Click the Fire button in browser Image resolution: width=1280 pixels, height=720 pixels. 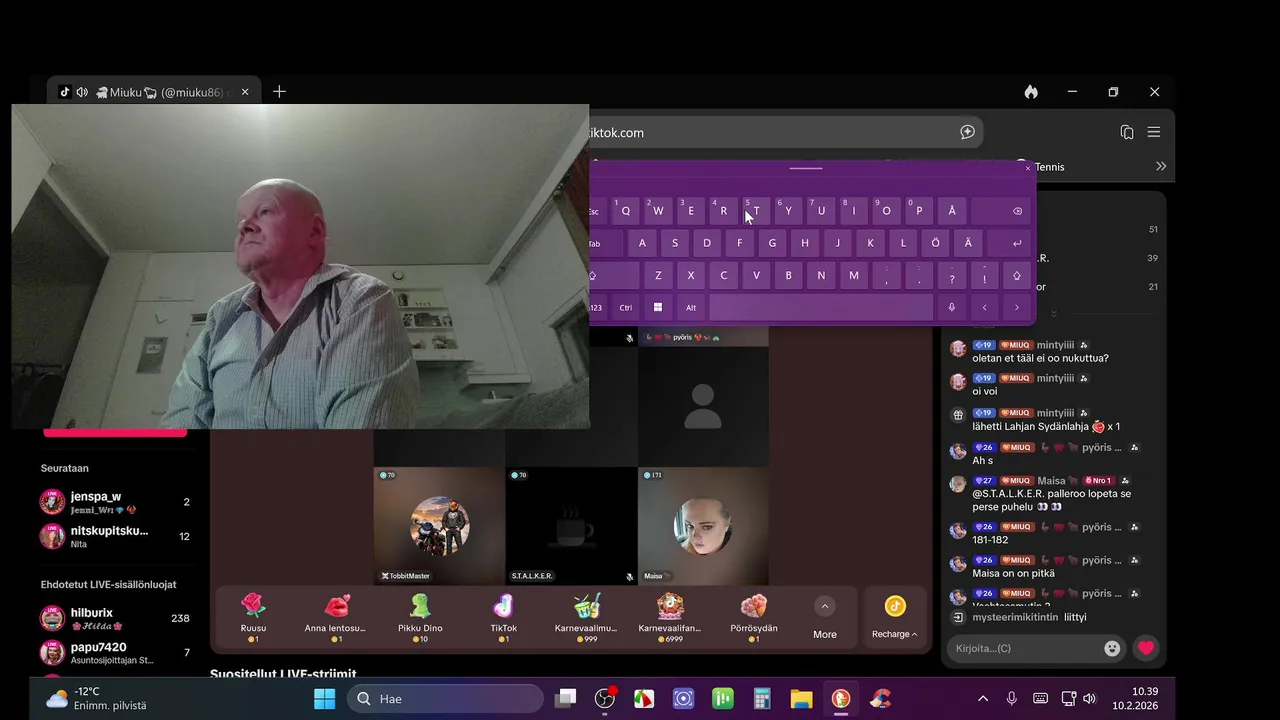1031,92
